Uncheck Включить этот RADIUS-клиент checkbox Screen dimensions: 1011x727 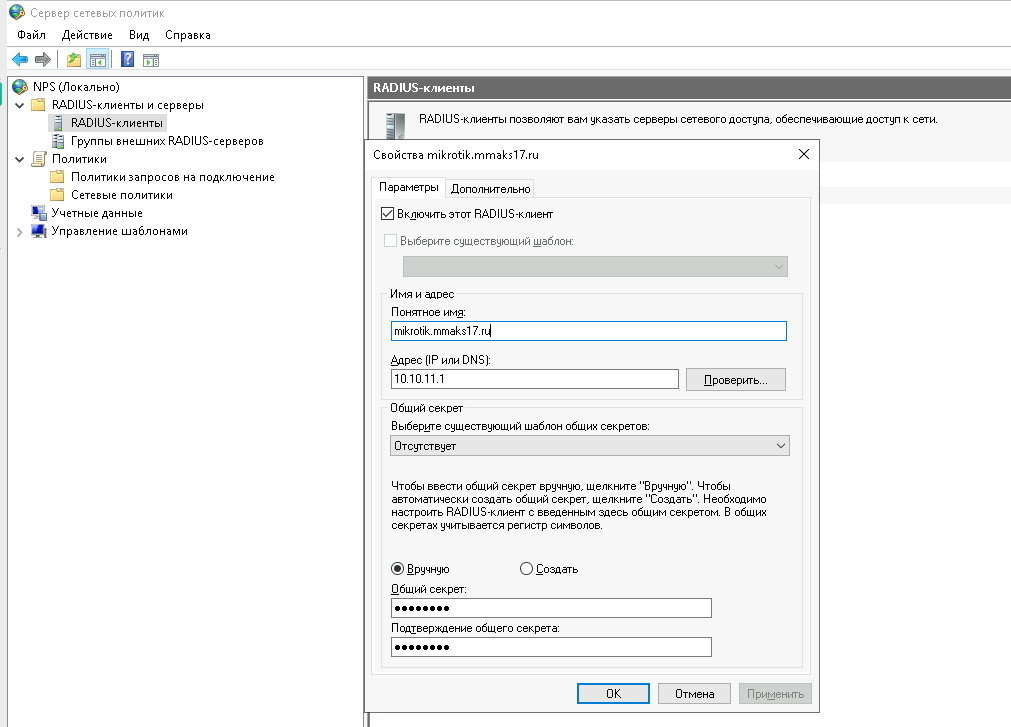tap(388, 214)
